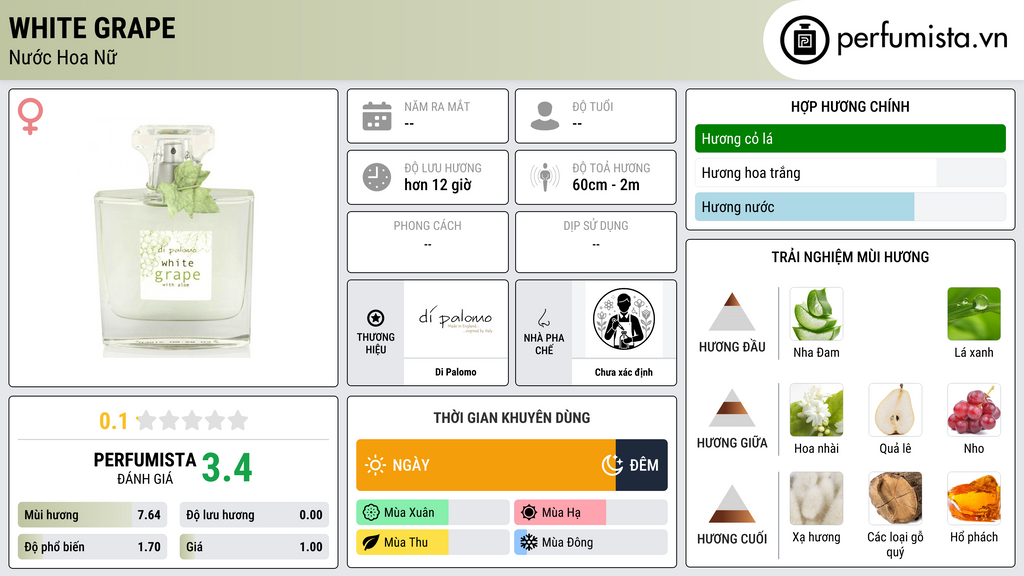The width and height of the screenshot is (1024, 576).
Task: Click the Mùa Đông season bar
Action: click(x=591, y=542)
